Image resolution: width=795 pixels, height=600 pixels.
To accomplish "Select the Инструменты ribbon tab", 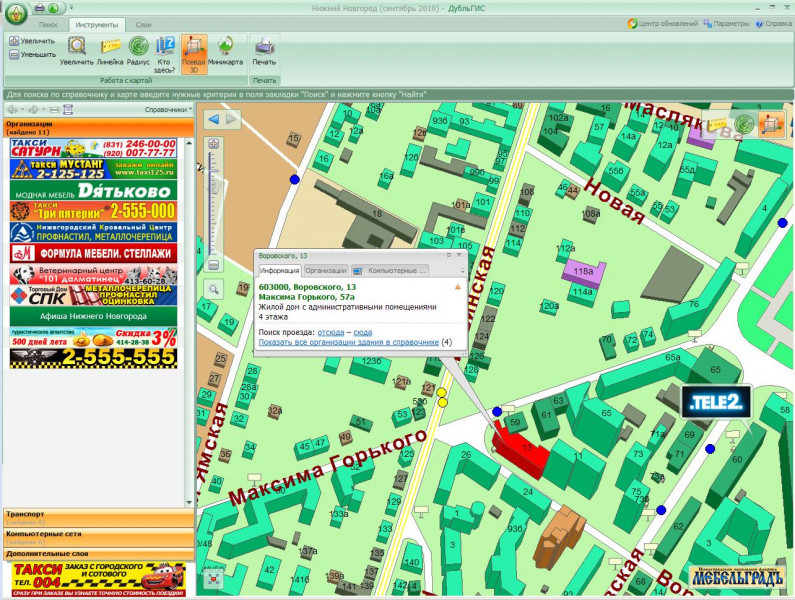I will pos(96,24).
